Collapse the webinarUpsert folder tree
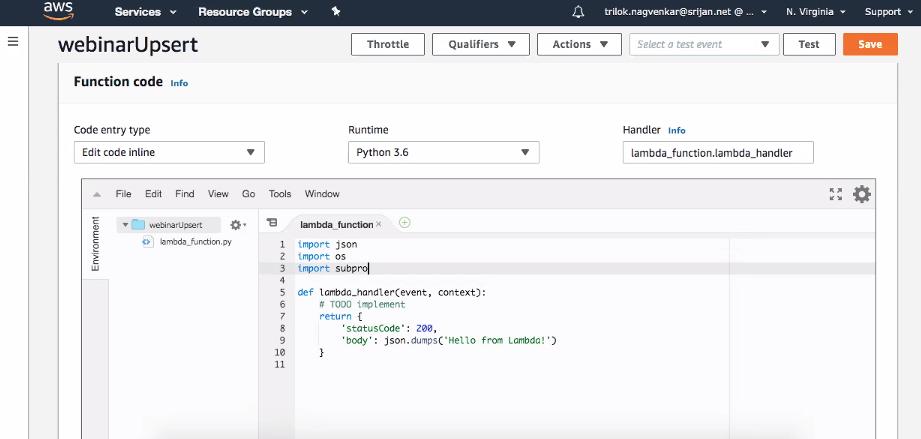Viewport: 921px width, 439px height. click(x=125, y=225)
